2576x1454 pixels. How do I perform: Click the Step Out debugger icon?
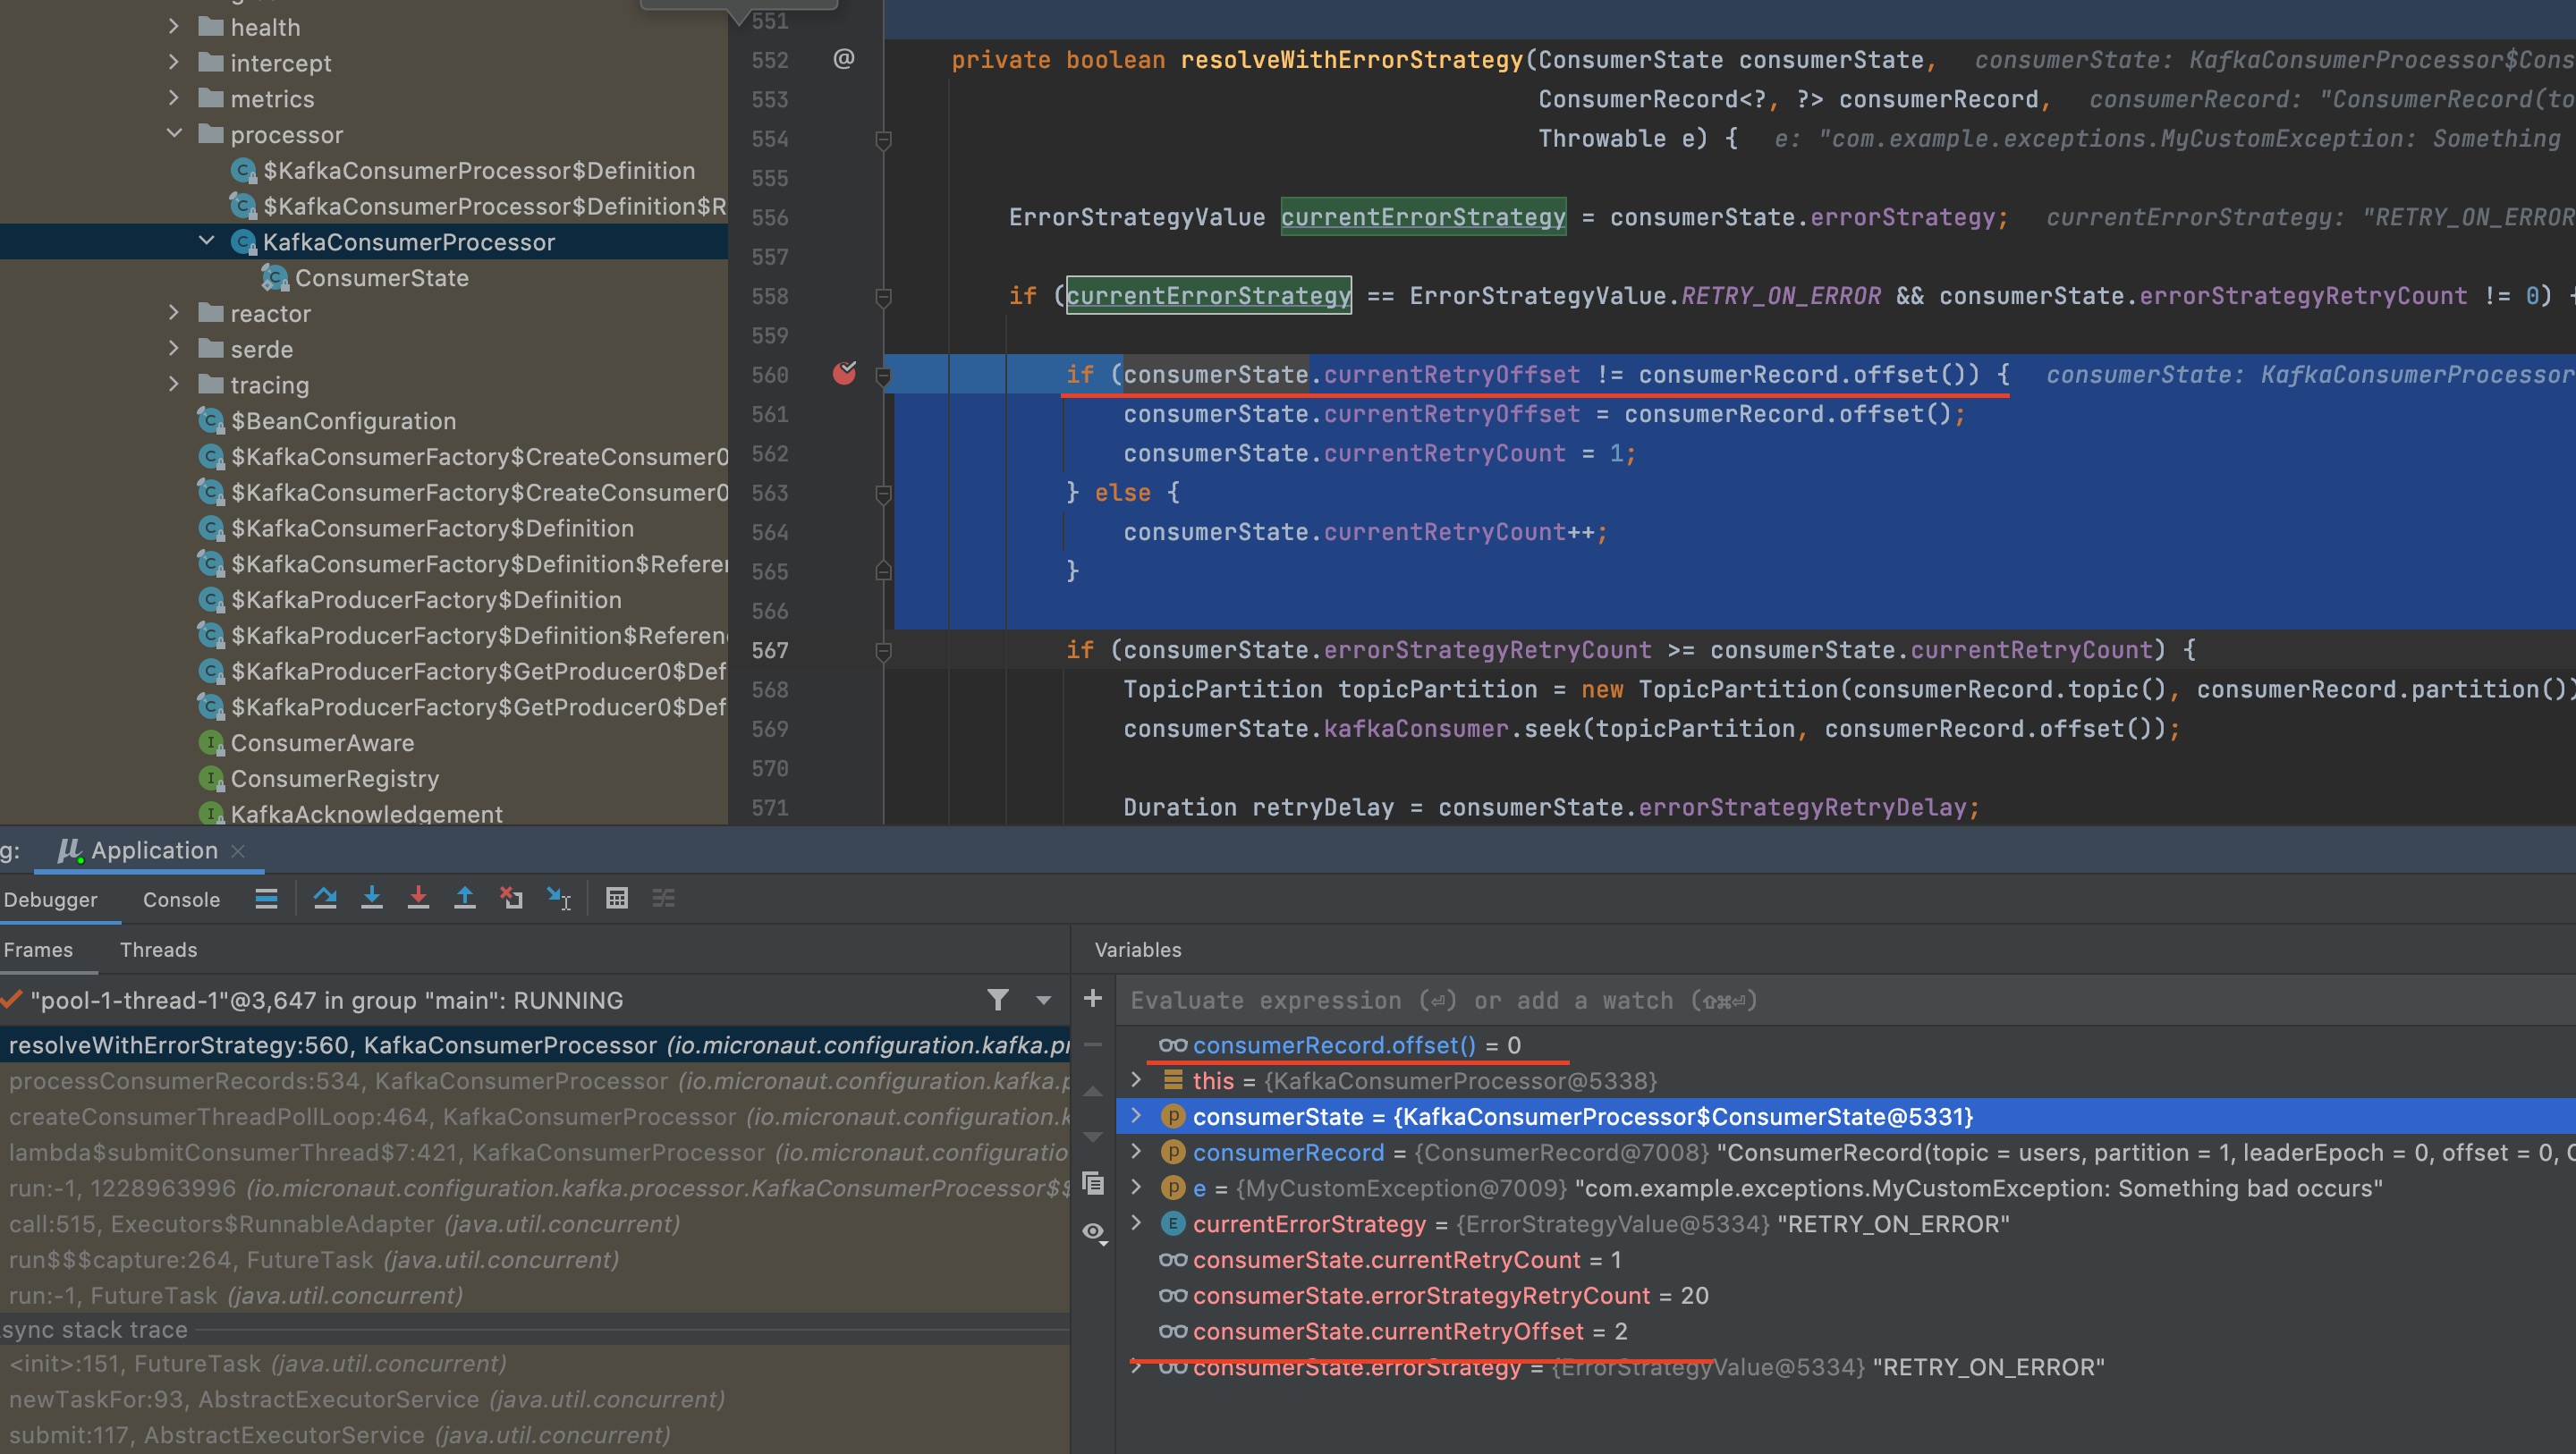(465, 898)
